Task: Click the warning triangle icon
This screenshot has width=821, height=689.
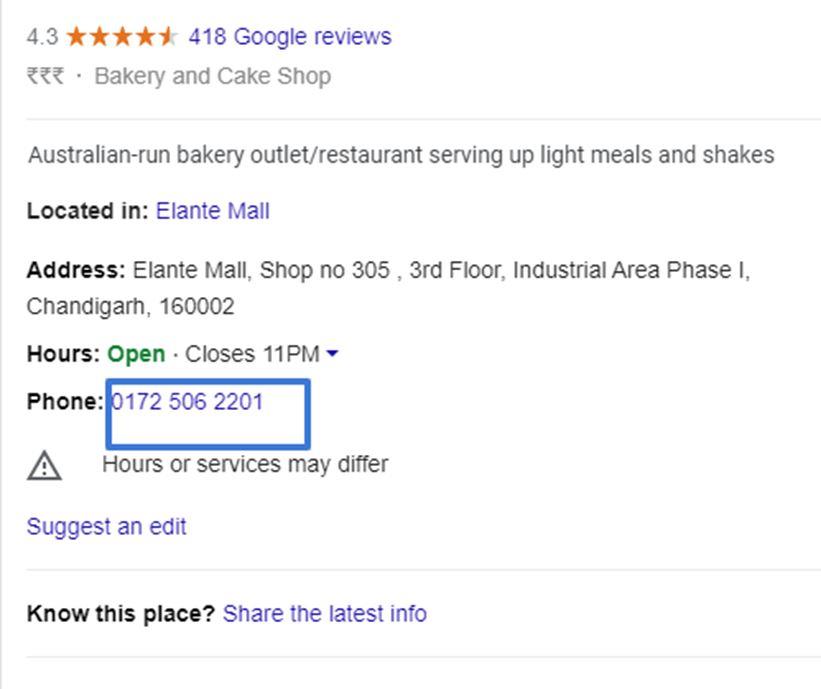Action: coord(45,465)
